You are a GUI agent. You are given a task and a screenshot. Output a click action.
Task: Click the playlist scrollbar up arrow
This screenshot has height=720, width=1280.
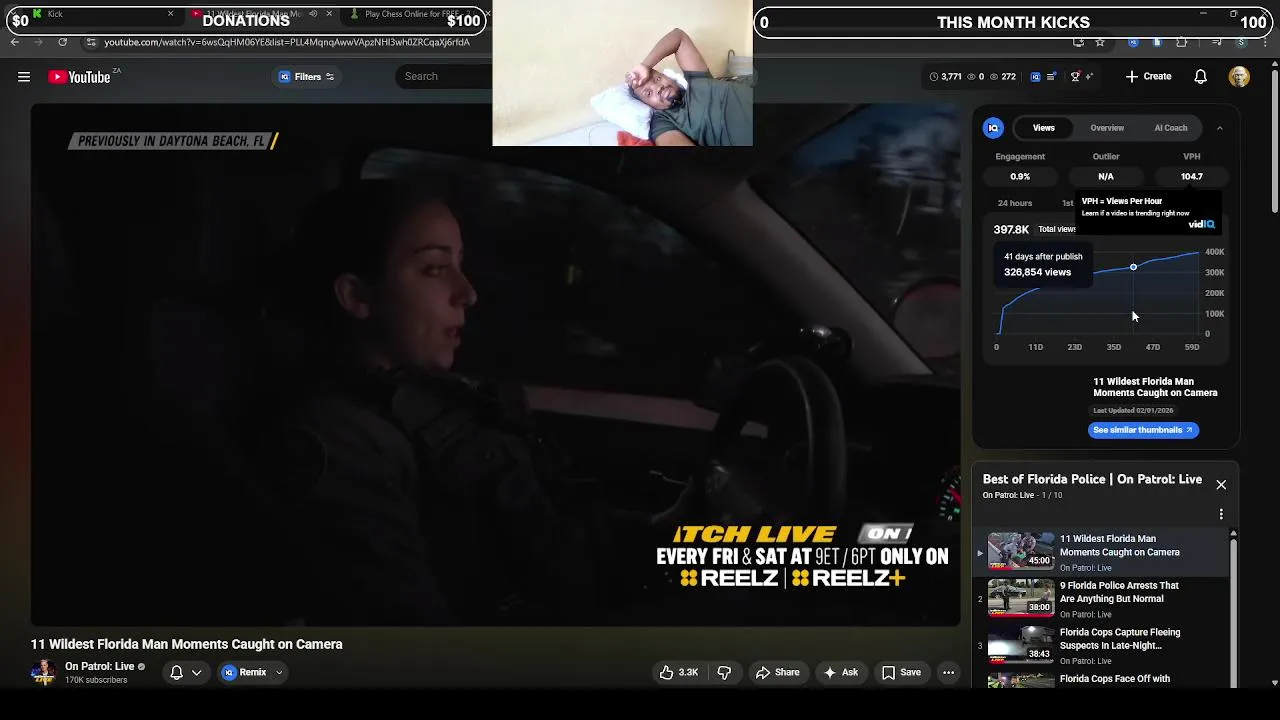[1233, 534]
